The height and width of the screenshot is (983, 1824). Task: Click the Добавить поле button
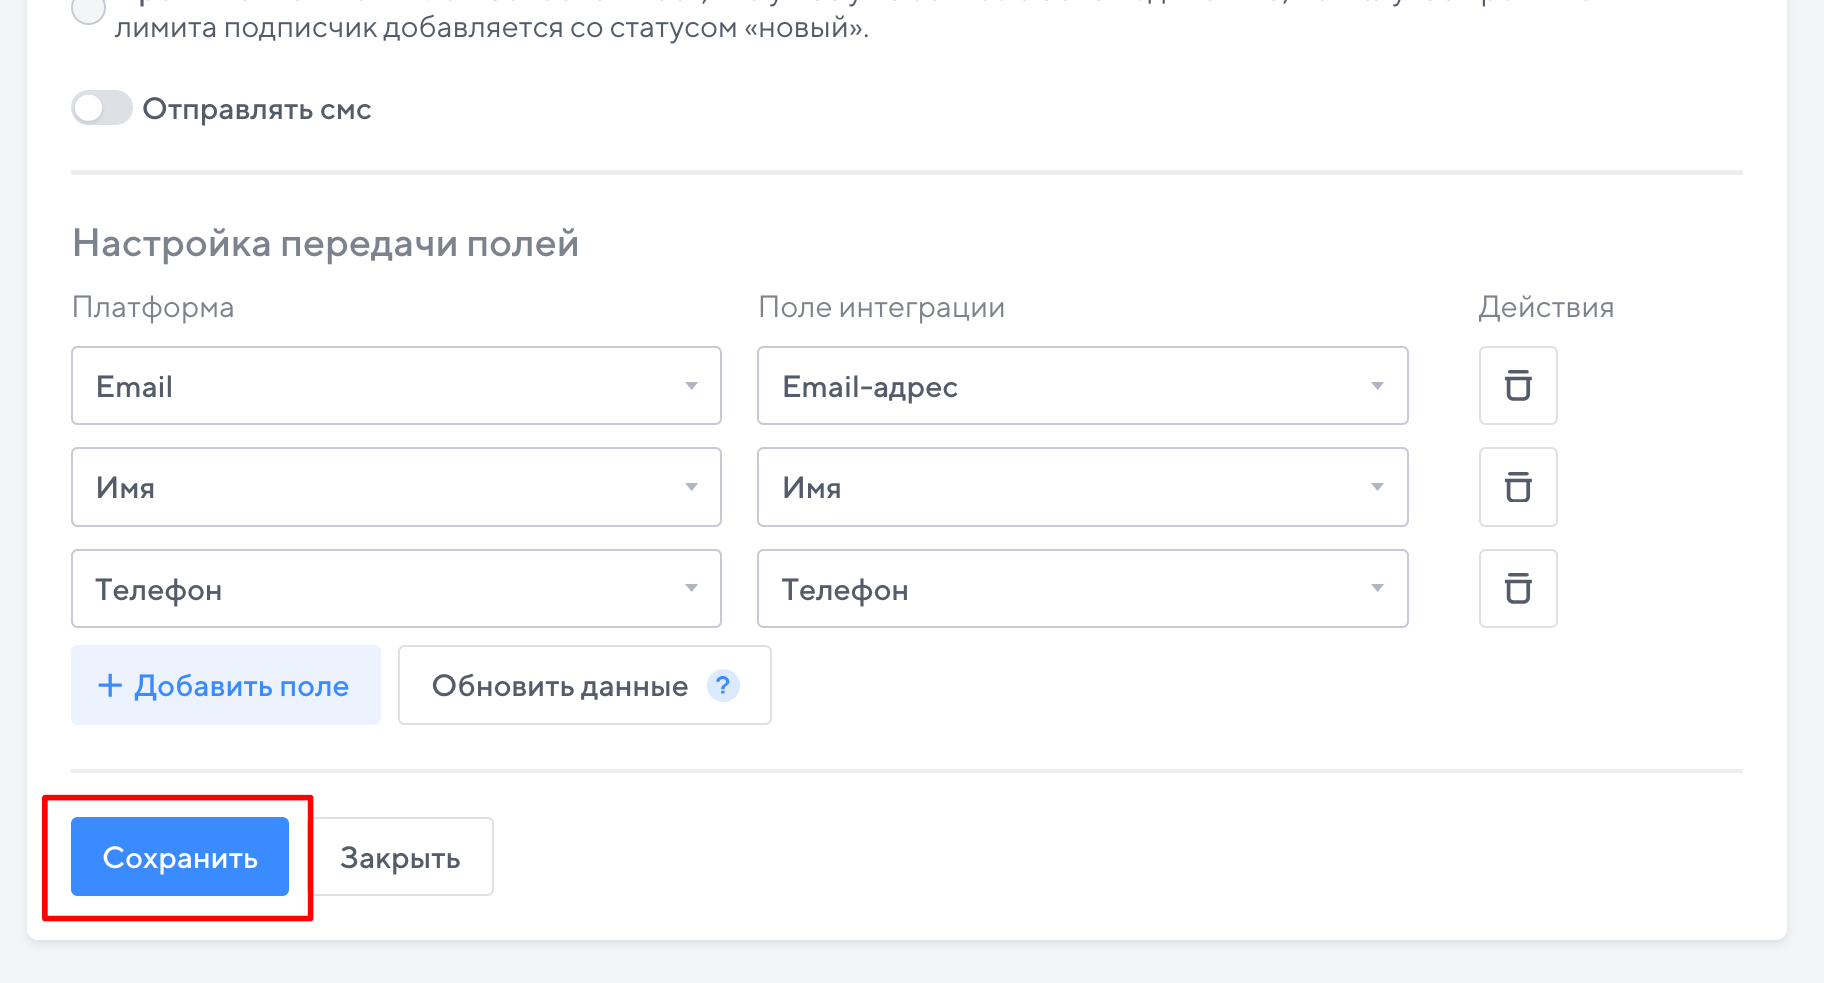pyautogui.click(x=226, y=685)
